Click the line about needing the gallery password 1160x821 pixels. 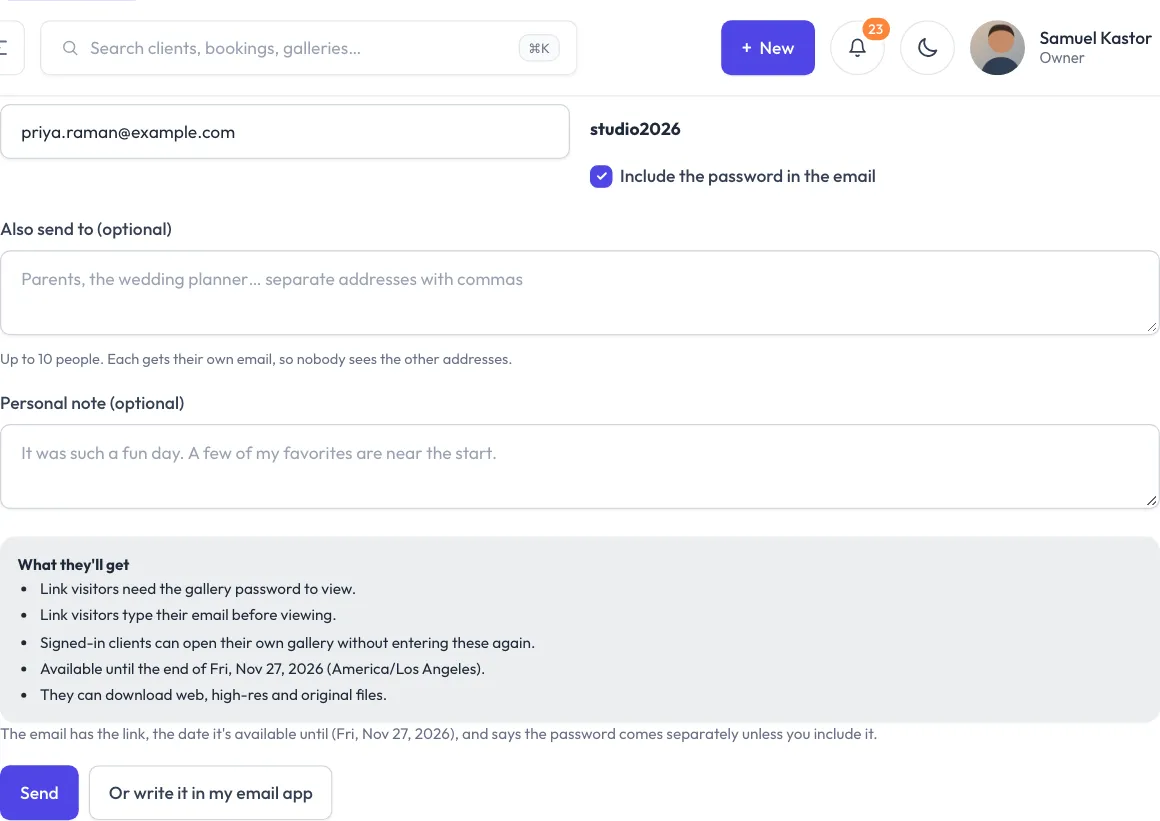click(x=198, y=589)
